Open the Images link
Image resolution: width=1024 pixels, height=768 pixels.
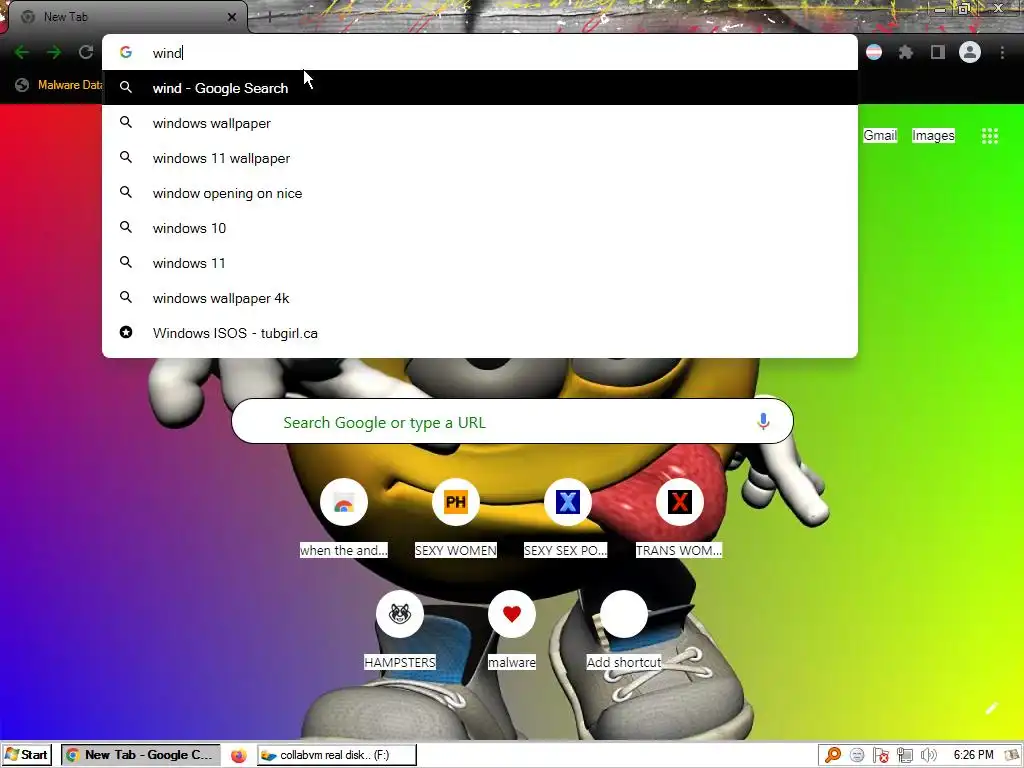click(933, 135)
